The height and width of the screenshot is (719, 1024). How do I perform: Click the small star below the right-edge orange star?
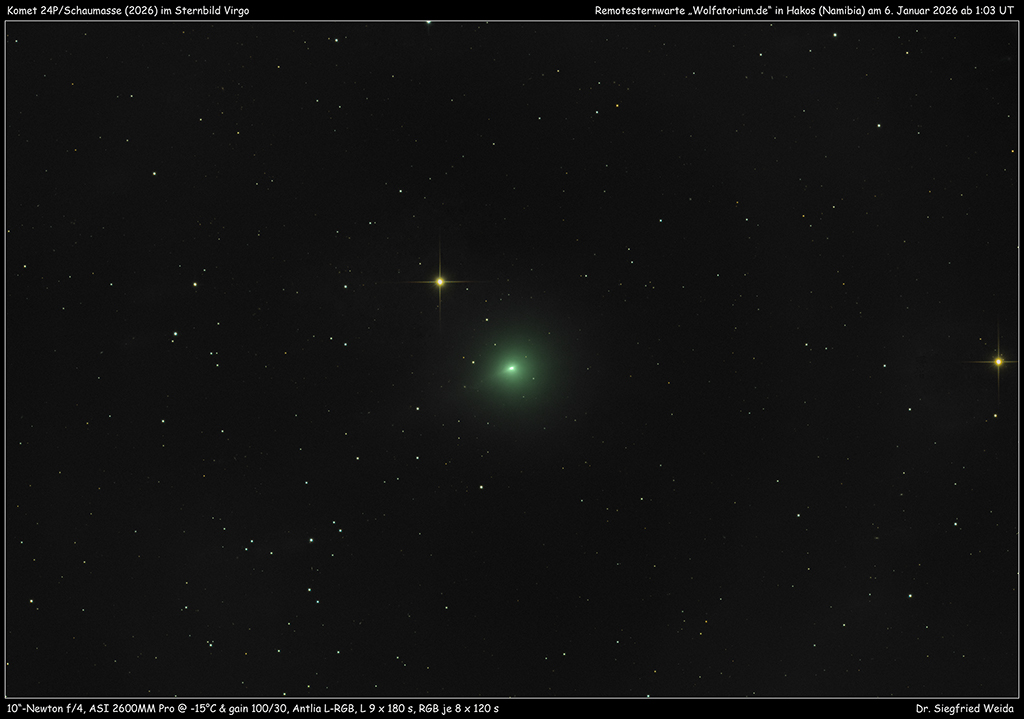(994, 415)
